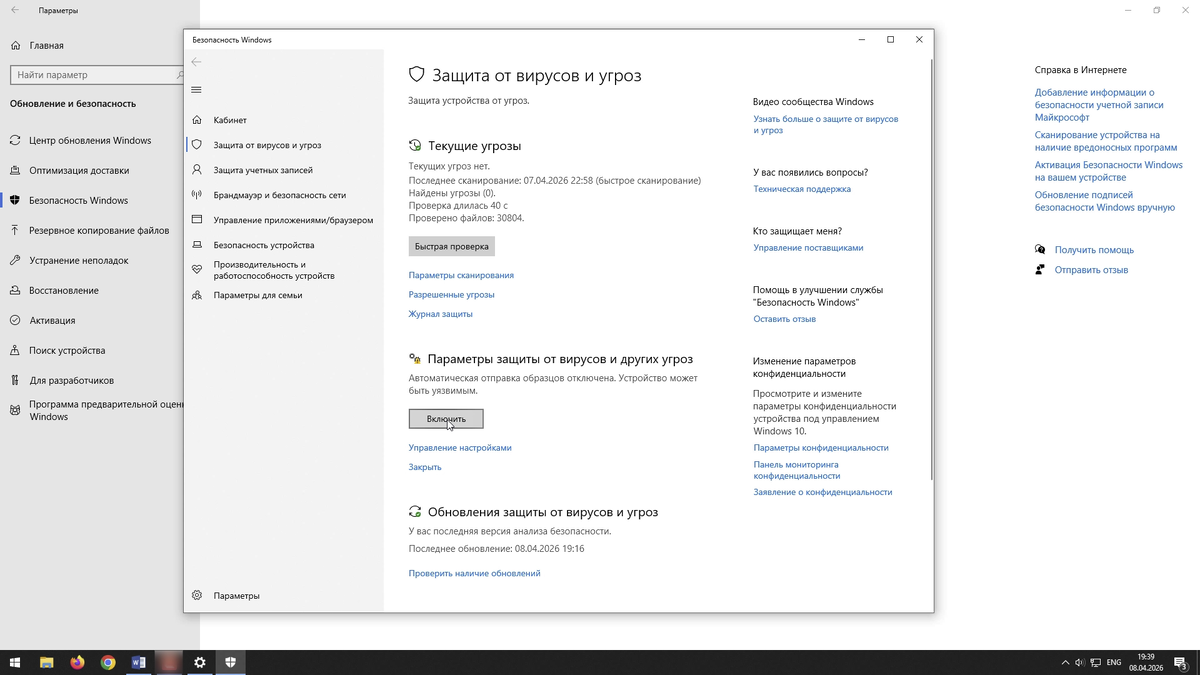Open Панель мониторинга конфиденциальности link
Viewport: 1200px width, 675px height.
pyautogui.click(x=797, y=470)
